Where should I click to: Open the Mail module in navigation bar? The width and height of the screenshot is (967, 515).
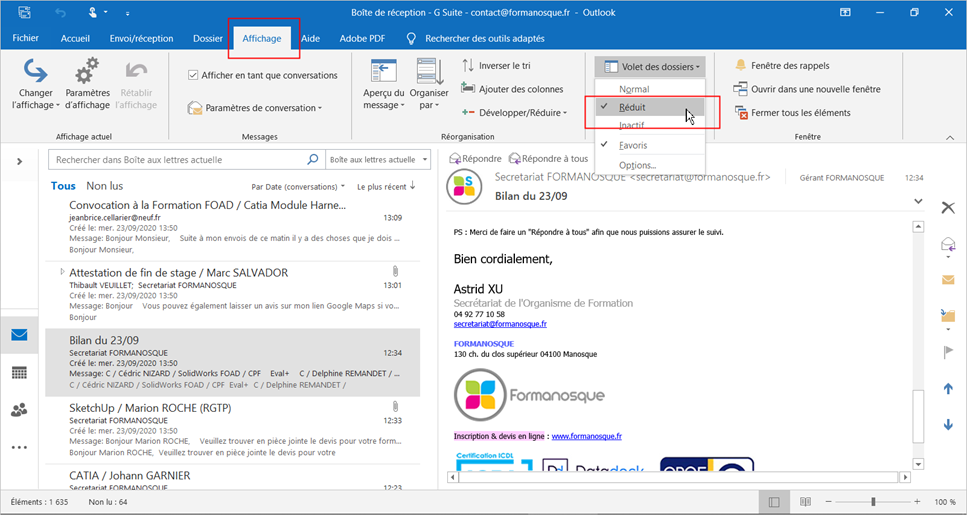pyautogui.click(x=19, y=335)
